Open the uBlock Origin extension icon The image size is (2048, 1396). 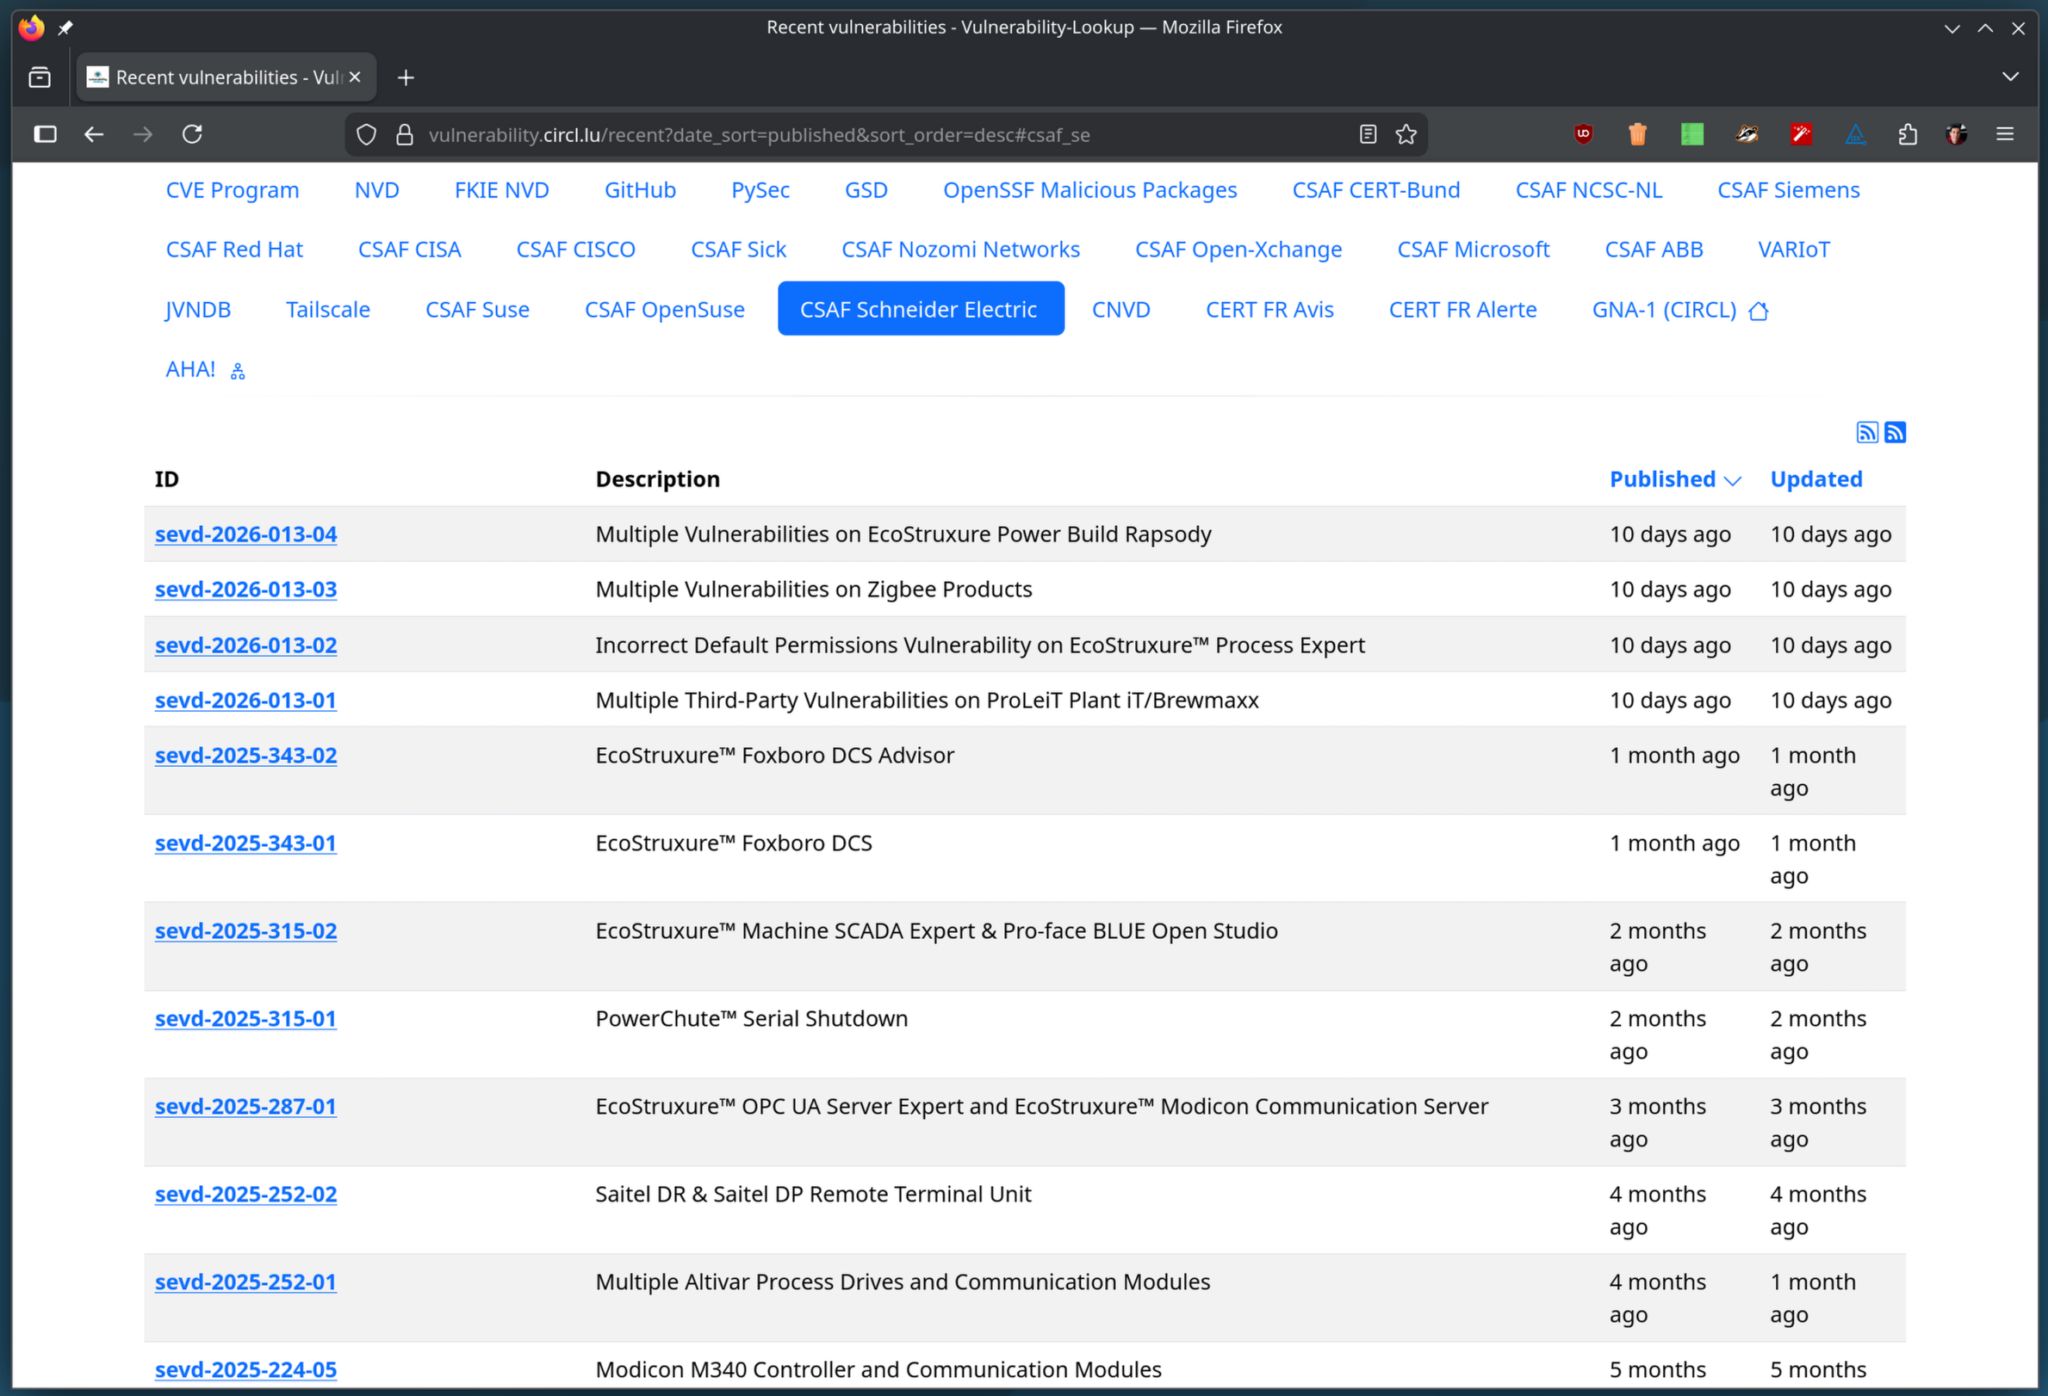pyautogui.click(x=1583, y=134)
